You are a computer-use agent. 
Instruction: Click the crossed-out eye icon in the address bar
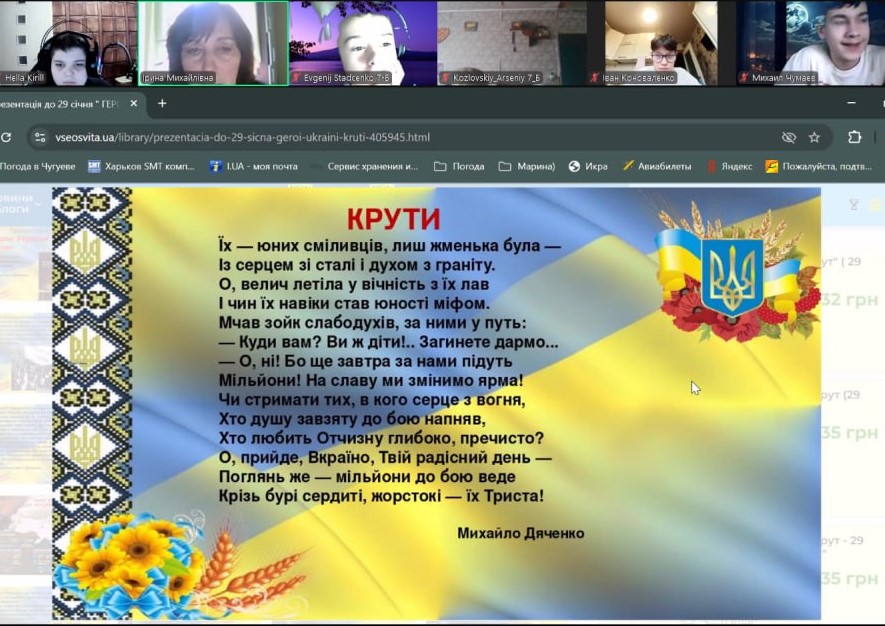788,137
